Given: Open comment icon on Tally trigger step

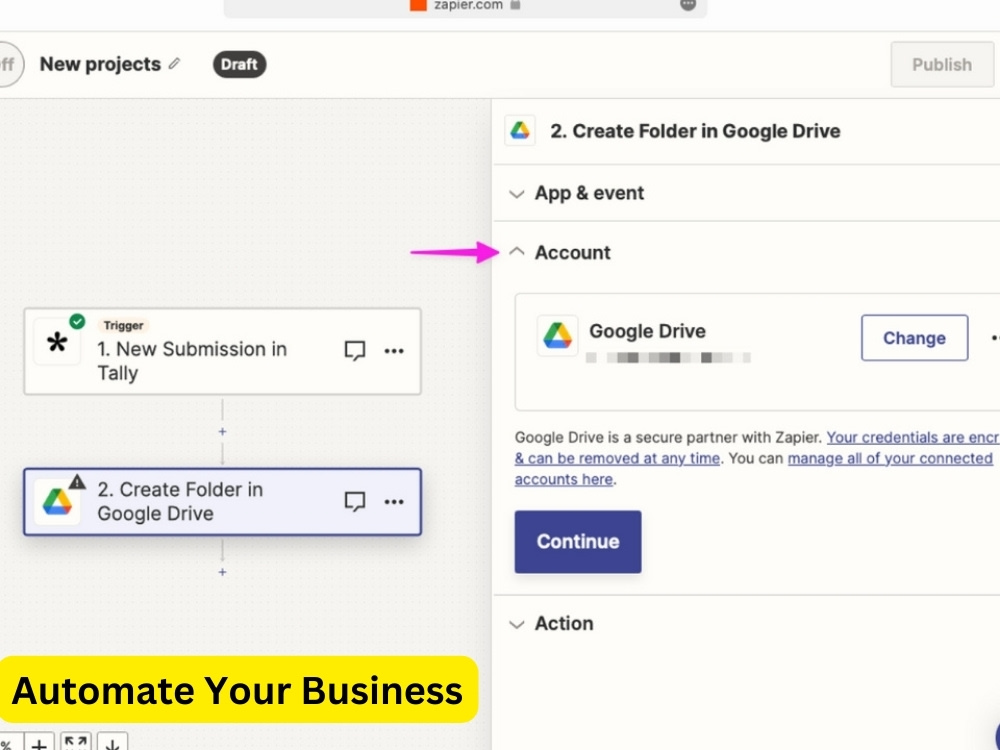Looking at the screenshot, I should pyautogui.click(x=355, y=351).
